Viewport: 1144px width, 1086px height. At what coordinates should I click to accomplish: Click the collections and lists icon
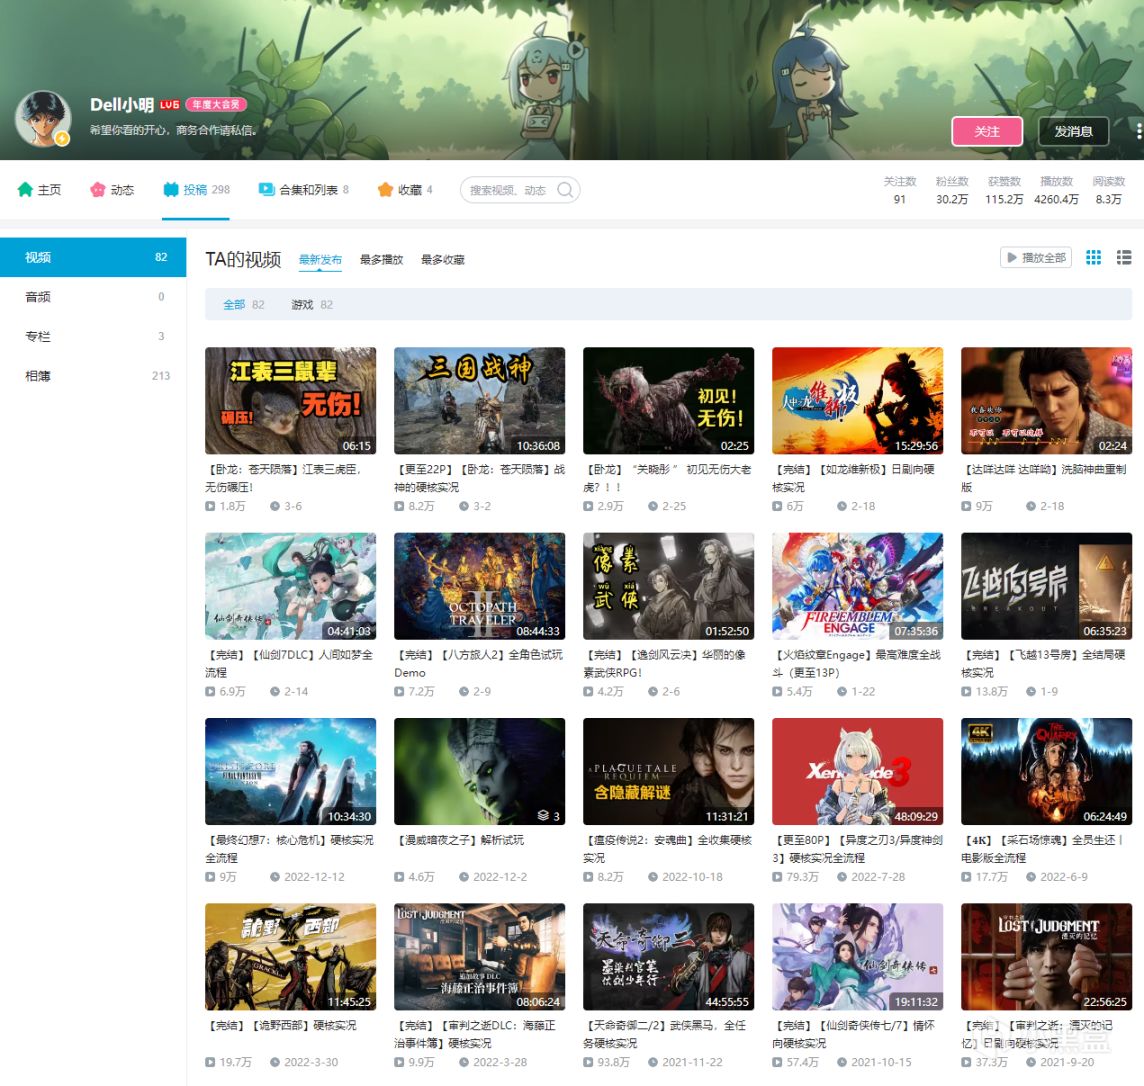[266, 190]
